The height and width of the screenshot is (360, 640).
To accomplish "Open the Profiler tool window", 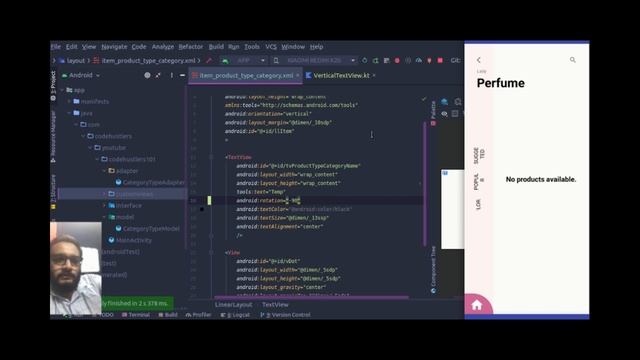I will pyautogui.click(x=198, y=315).
